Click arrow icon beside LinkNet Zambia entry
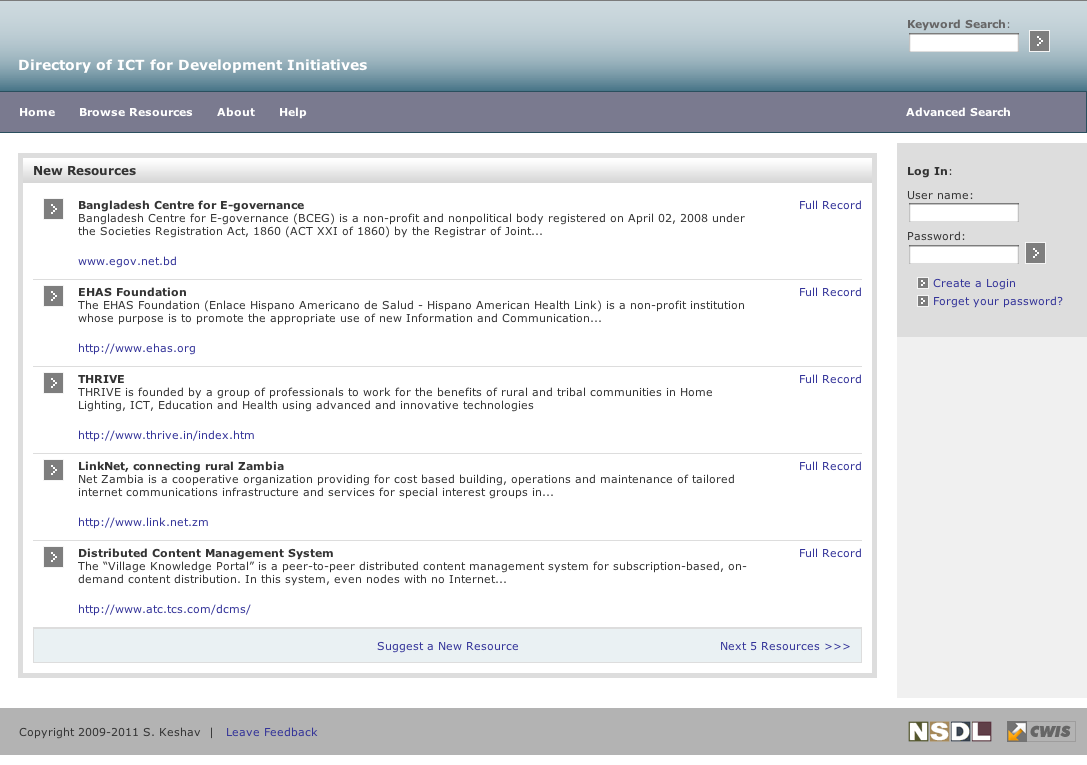This screenshot has height=765, width=1087. click(53, 470)
